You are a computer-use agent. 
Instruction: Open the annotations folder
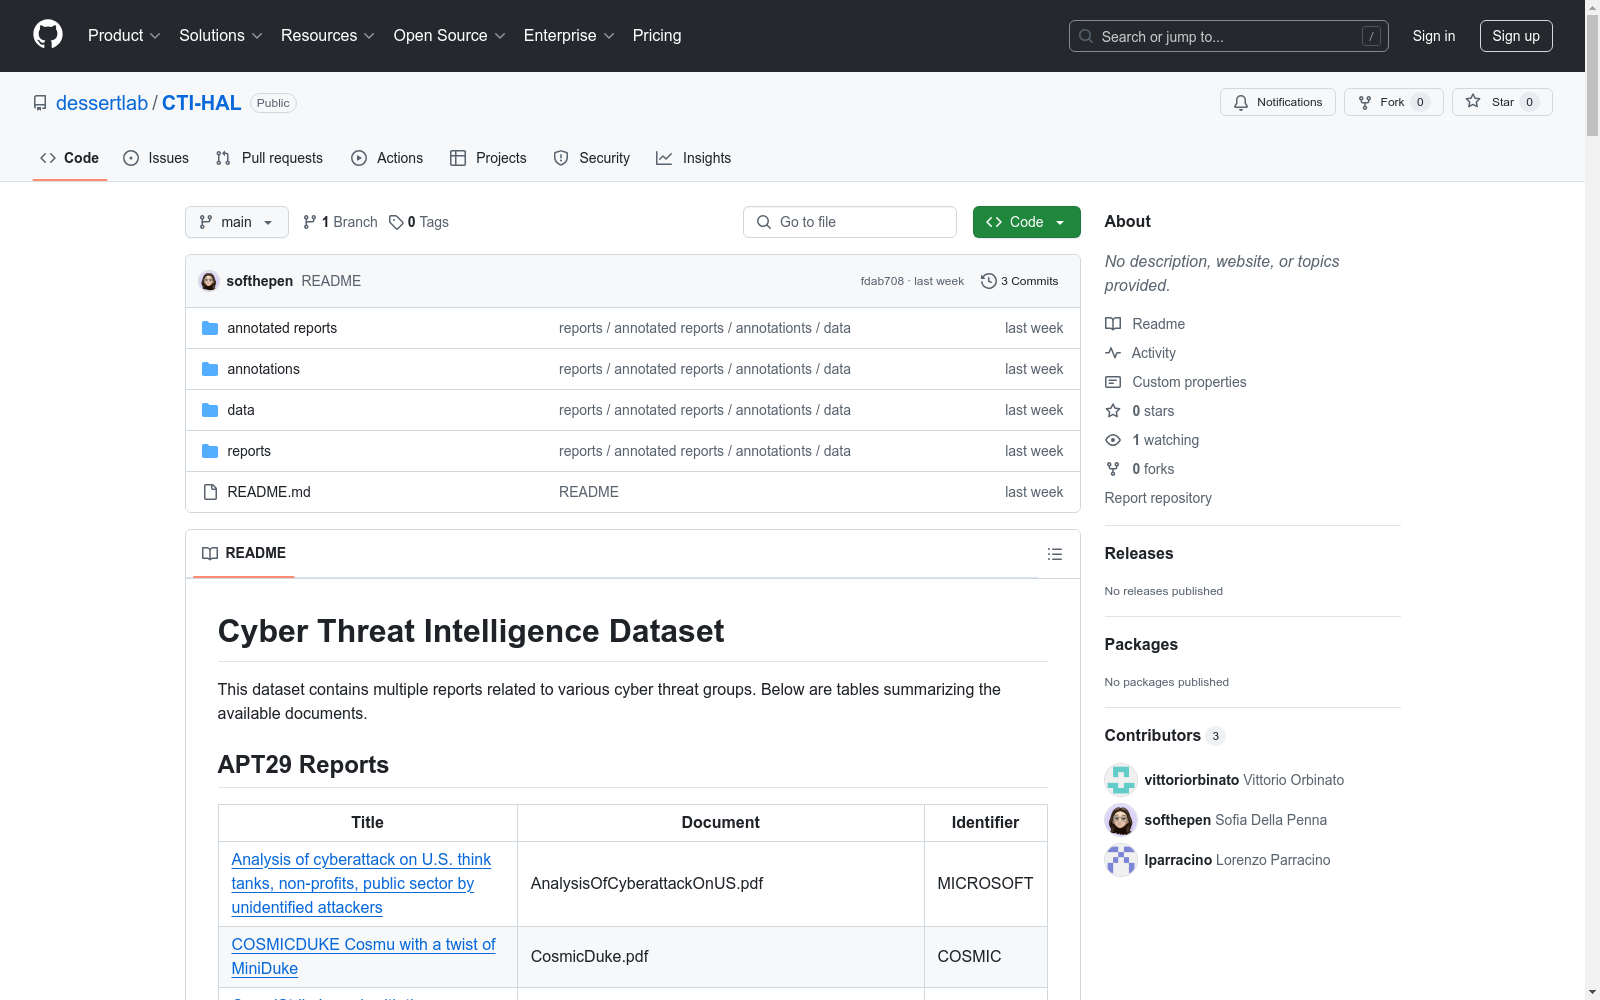(x=263, y=369)
